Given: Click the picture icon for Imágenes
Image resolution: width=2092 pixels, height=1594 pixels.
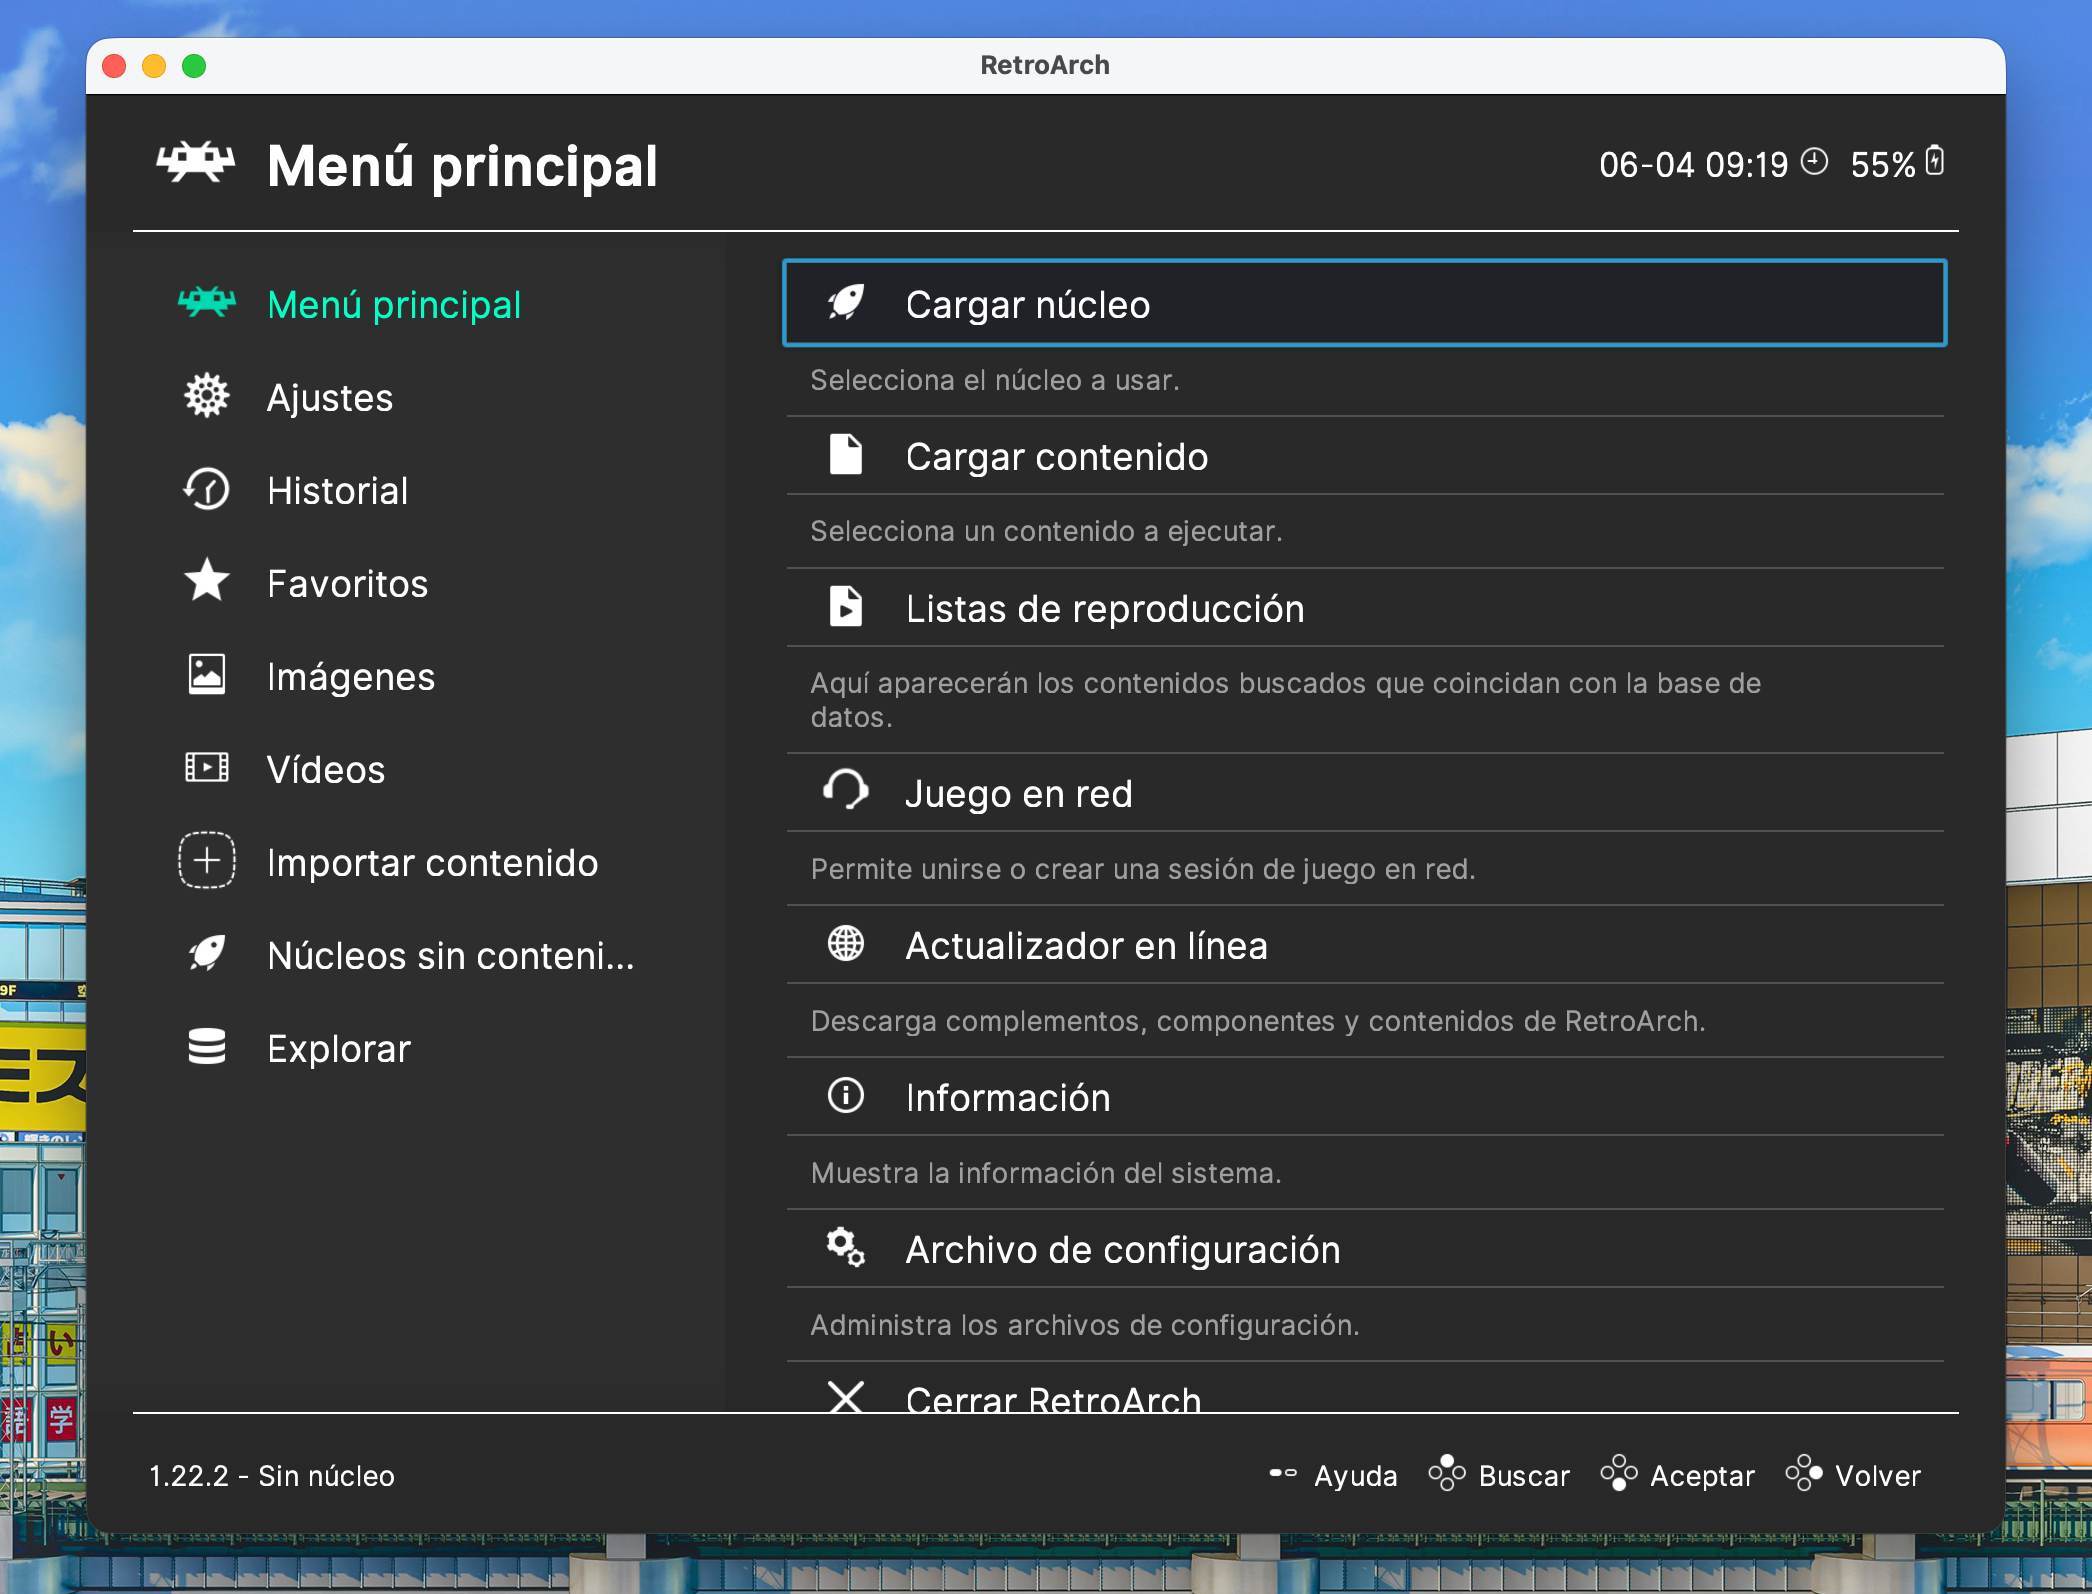Looking at the screenshot, I should [x=207, y=675].
